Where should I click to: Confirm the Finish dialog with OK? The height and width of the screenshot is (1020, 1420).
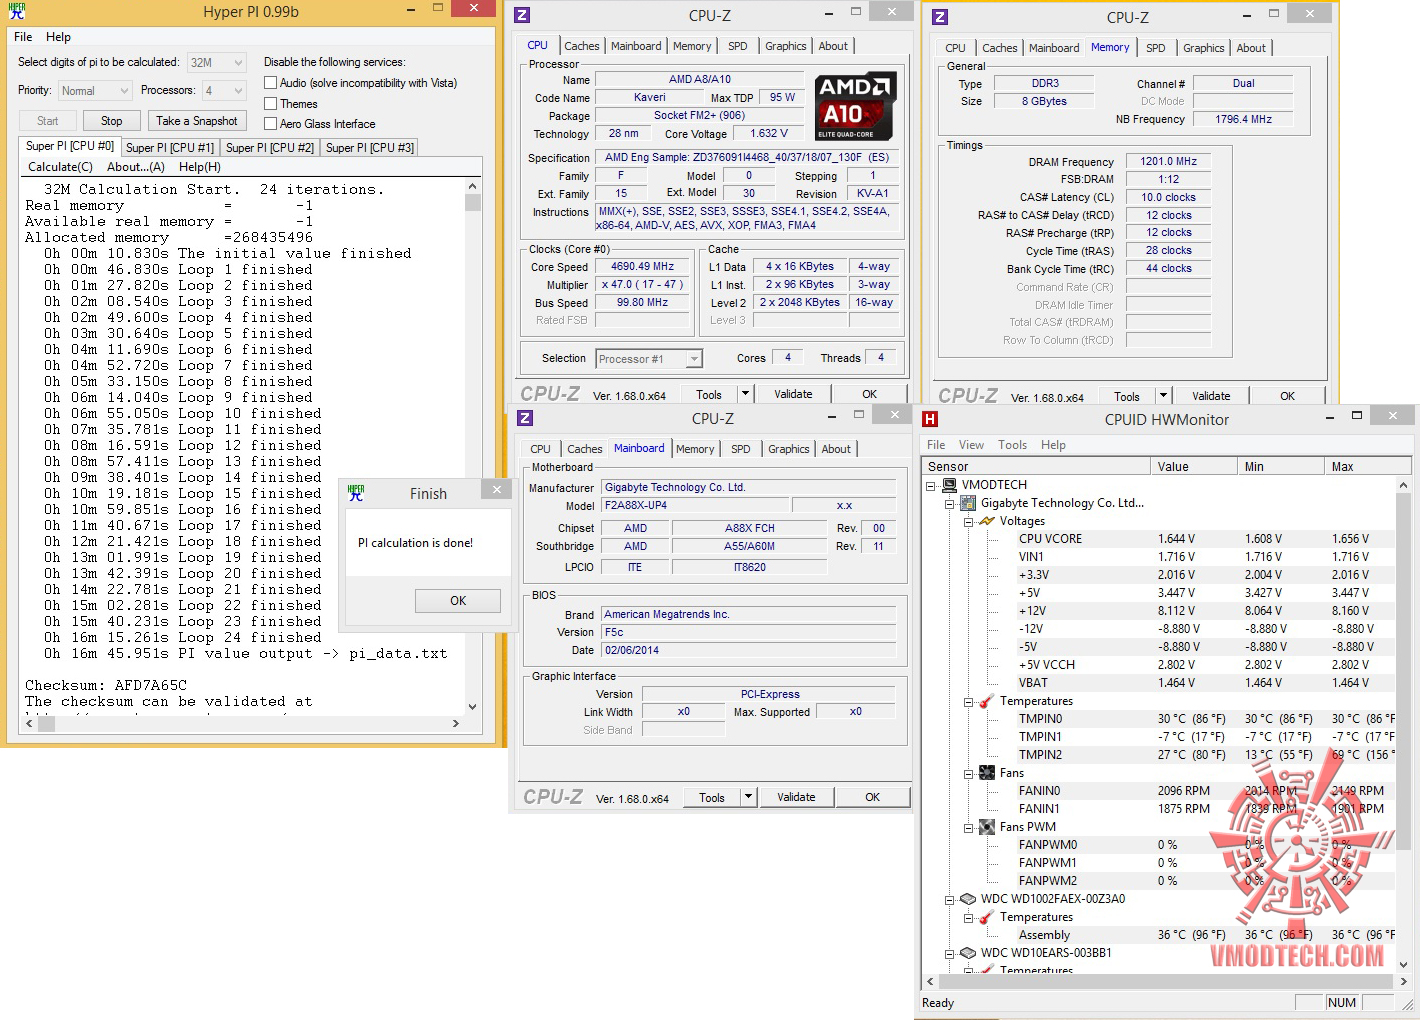458,601
